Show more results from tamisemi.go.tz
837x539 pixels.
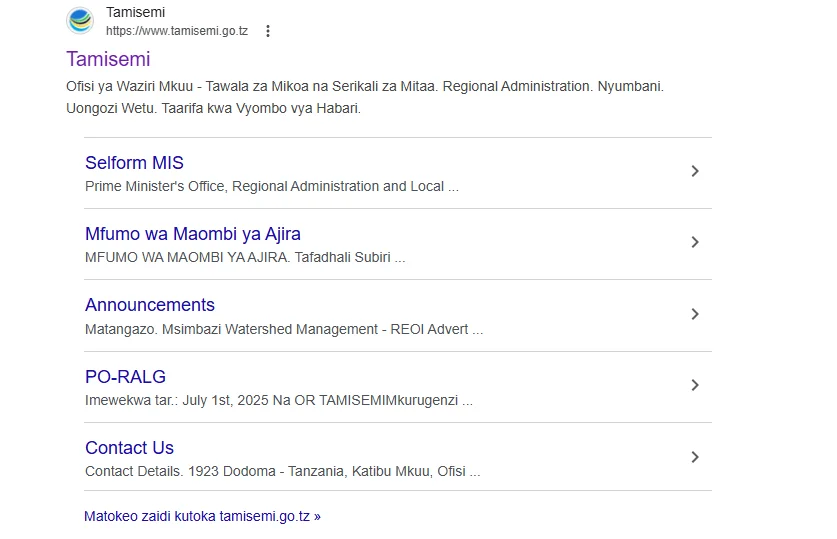(x=202, y=516)
